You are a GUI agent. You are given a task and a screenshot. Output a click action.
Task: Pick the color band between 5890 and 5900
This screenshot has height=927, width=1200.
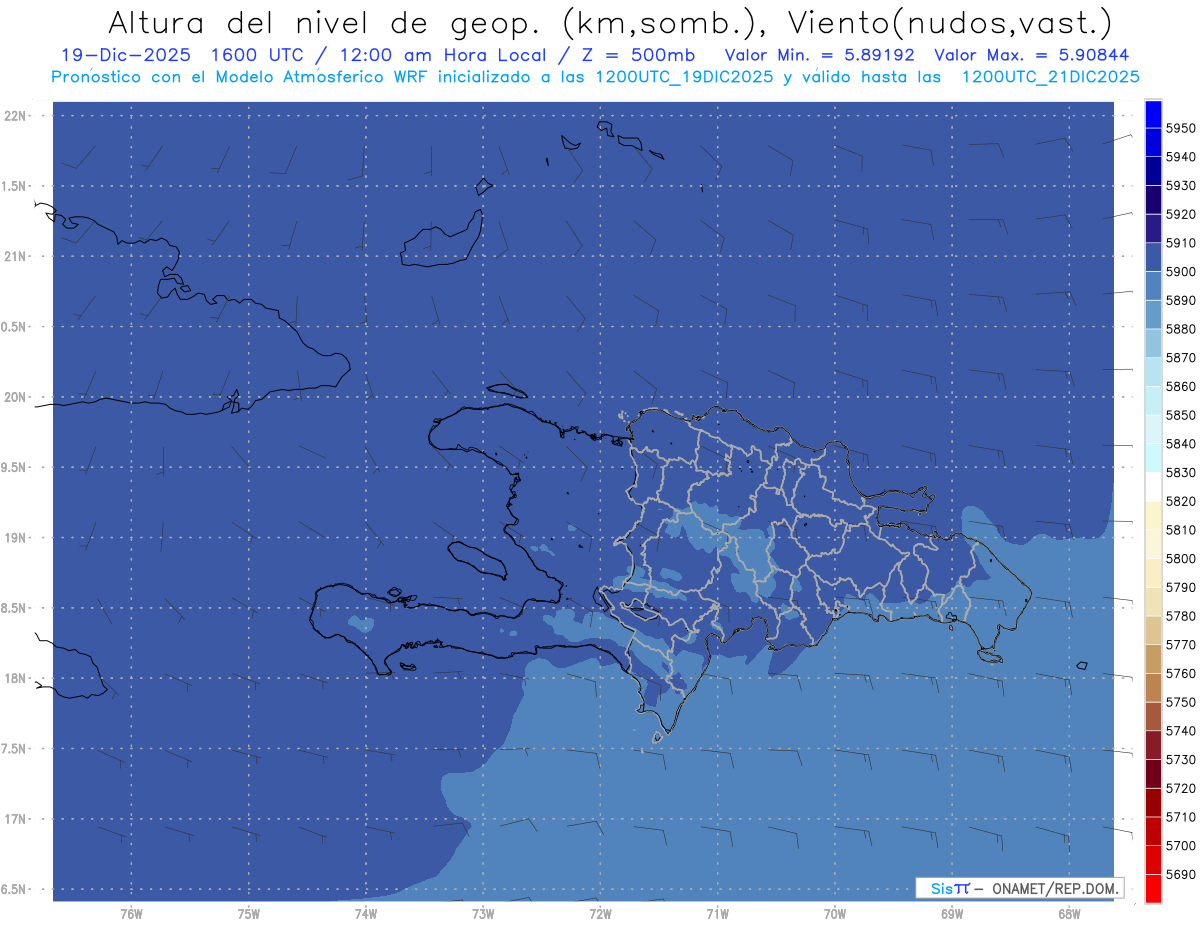tap(1153, 286)
